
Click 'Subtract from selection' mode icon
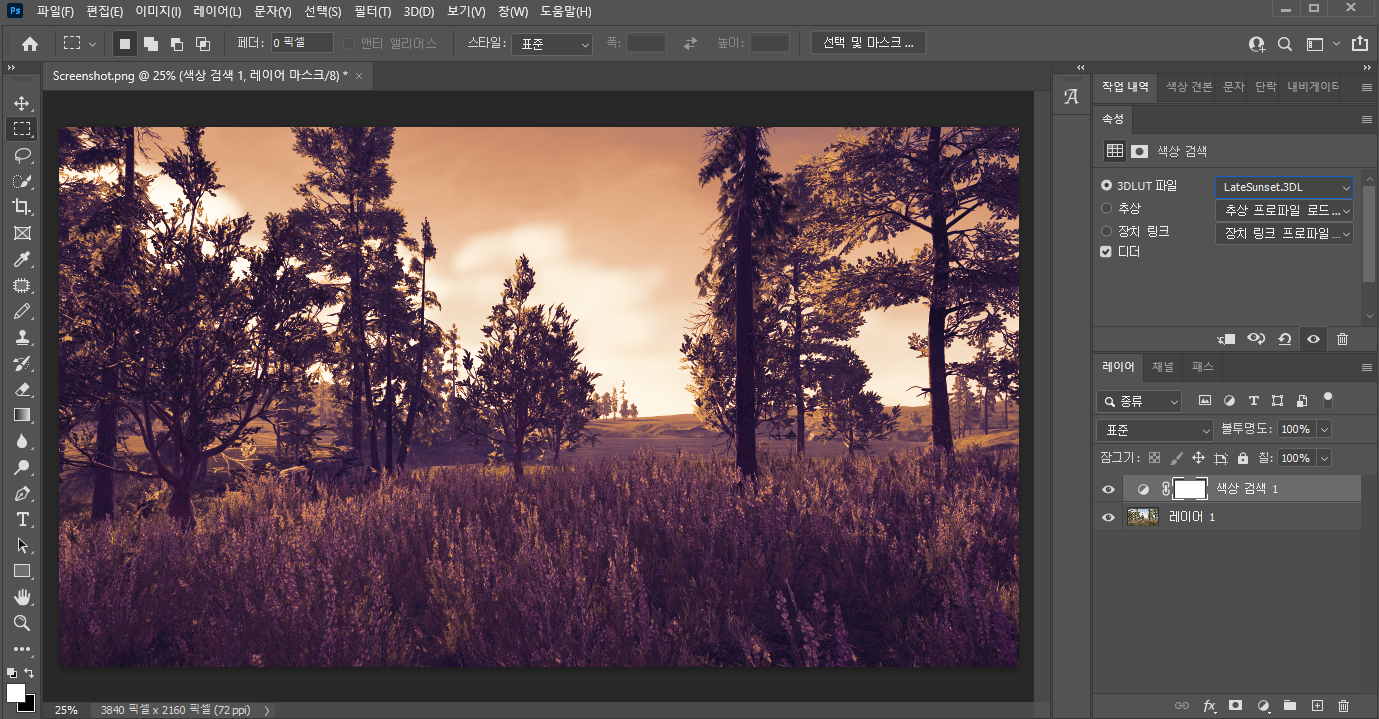pos(177,44)
